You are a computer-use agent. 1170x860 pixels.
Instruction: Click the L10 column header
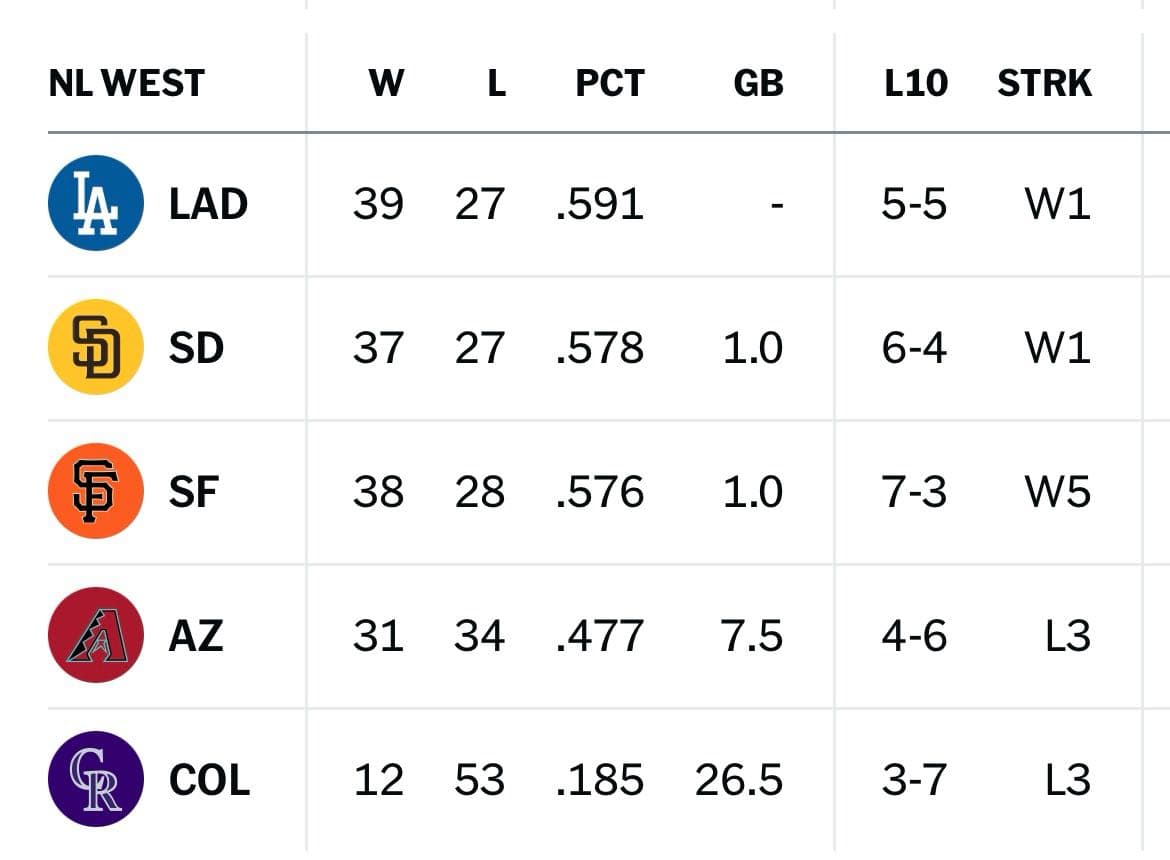click(x=915, y=84)
